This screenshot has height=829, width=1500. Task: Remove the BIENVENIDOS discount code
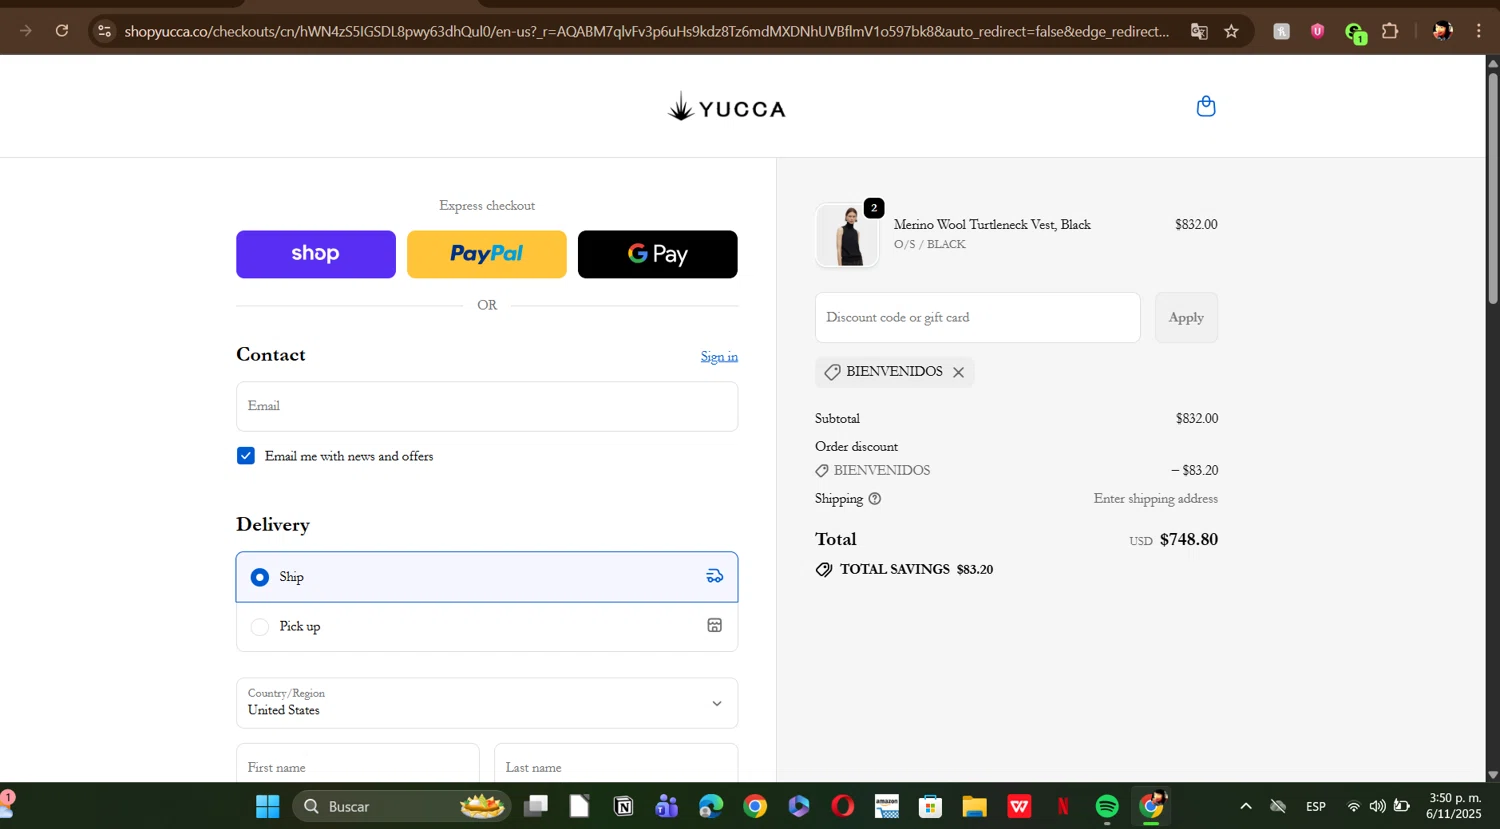(958, 372)
